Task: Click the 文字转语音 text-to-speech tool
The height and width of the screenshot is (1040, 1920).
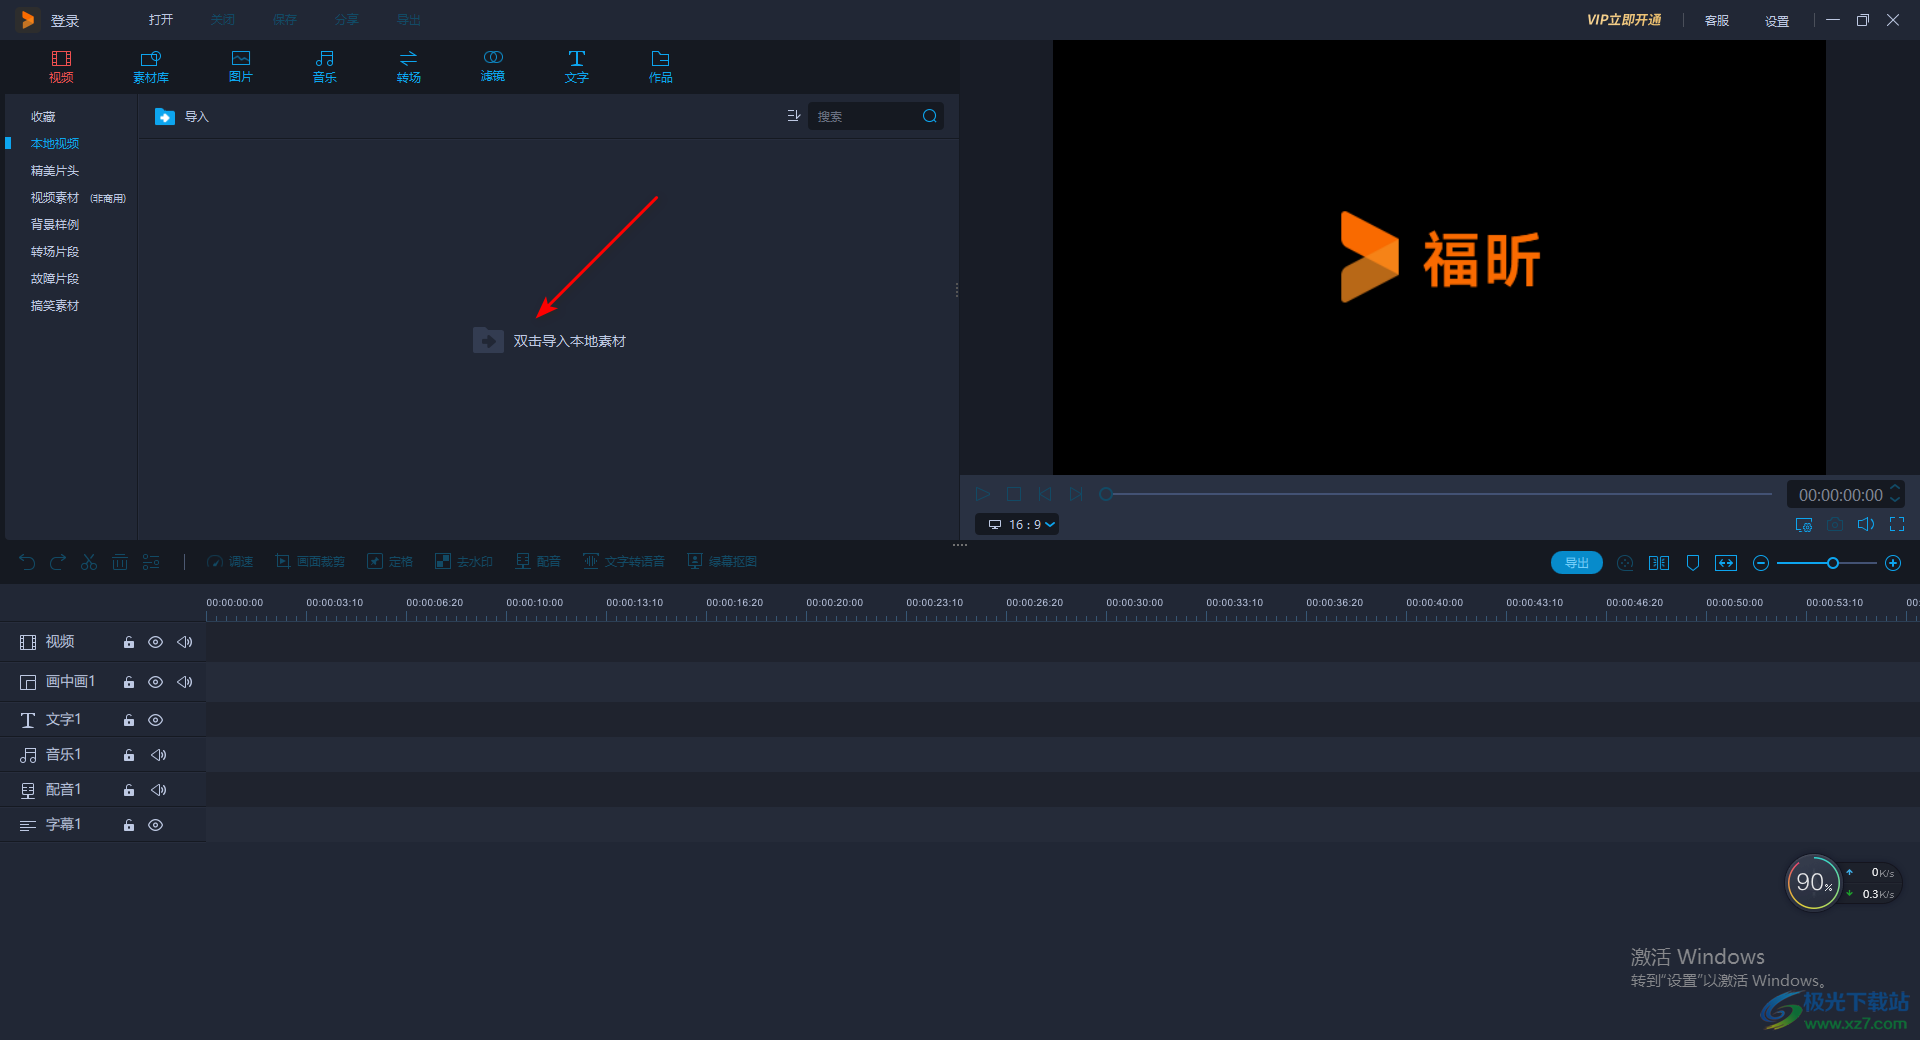Action: point(624,562)
